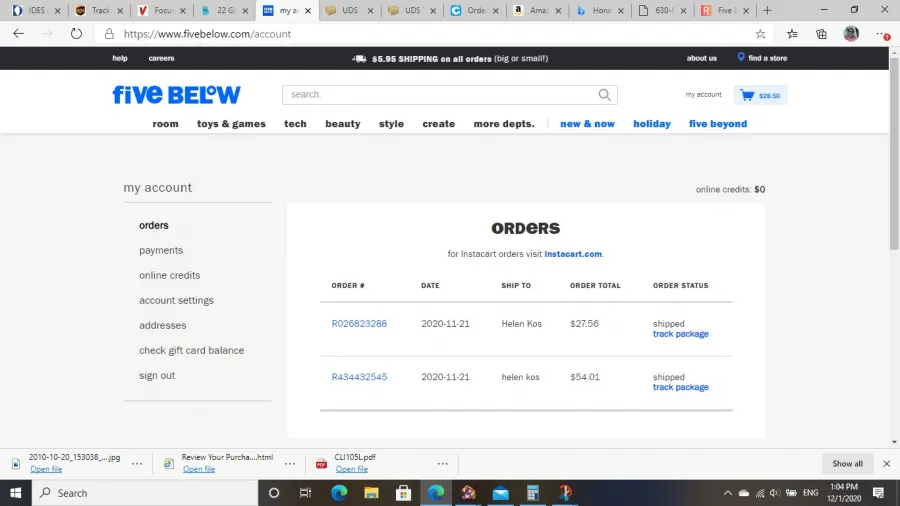Click the find a store location pin
The width and height of the screenshot is (900, 506).
pos(741,58)
